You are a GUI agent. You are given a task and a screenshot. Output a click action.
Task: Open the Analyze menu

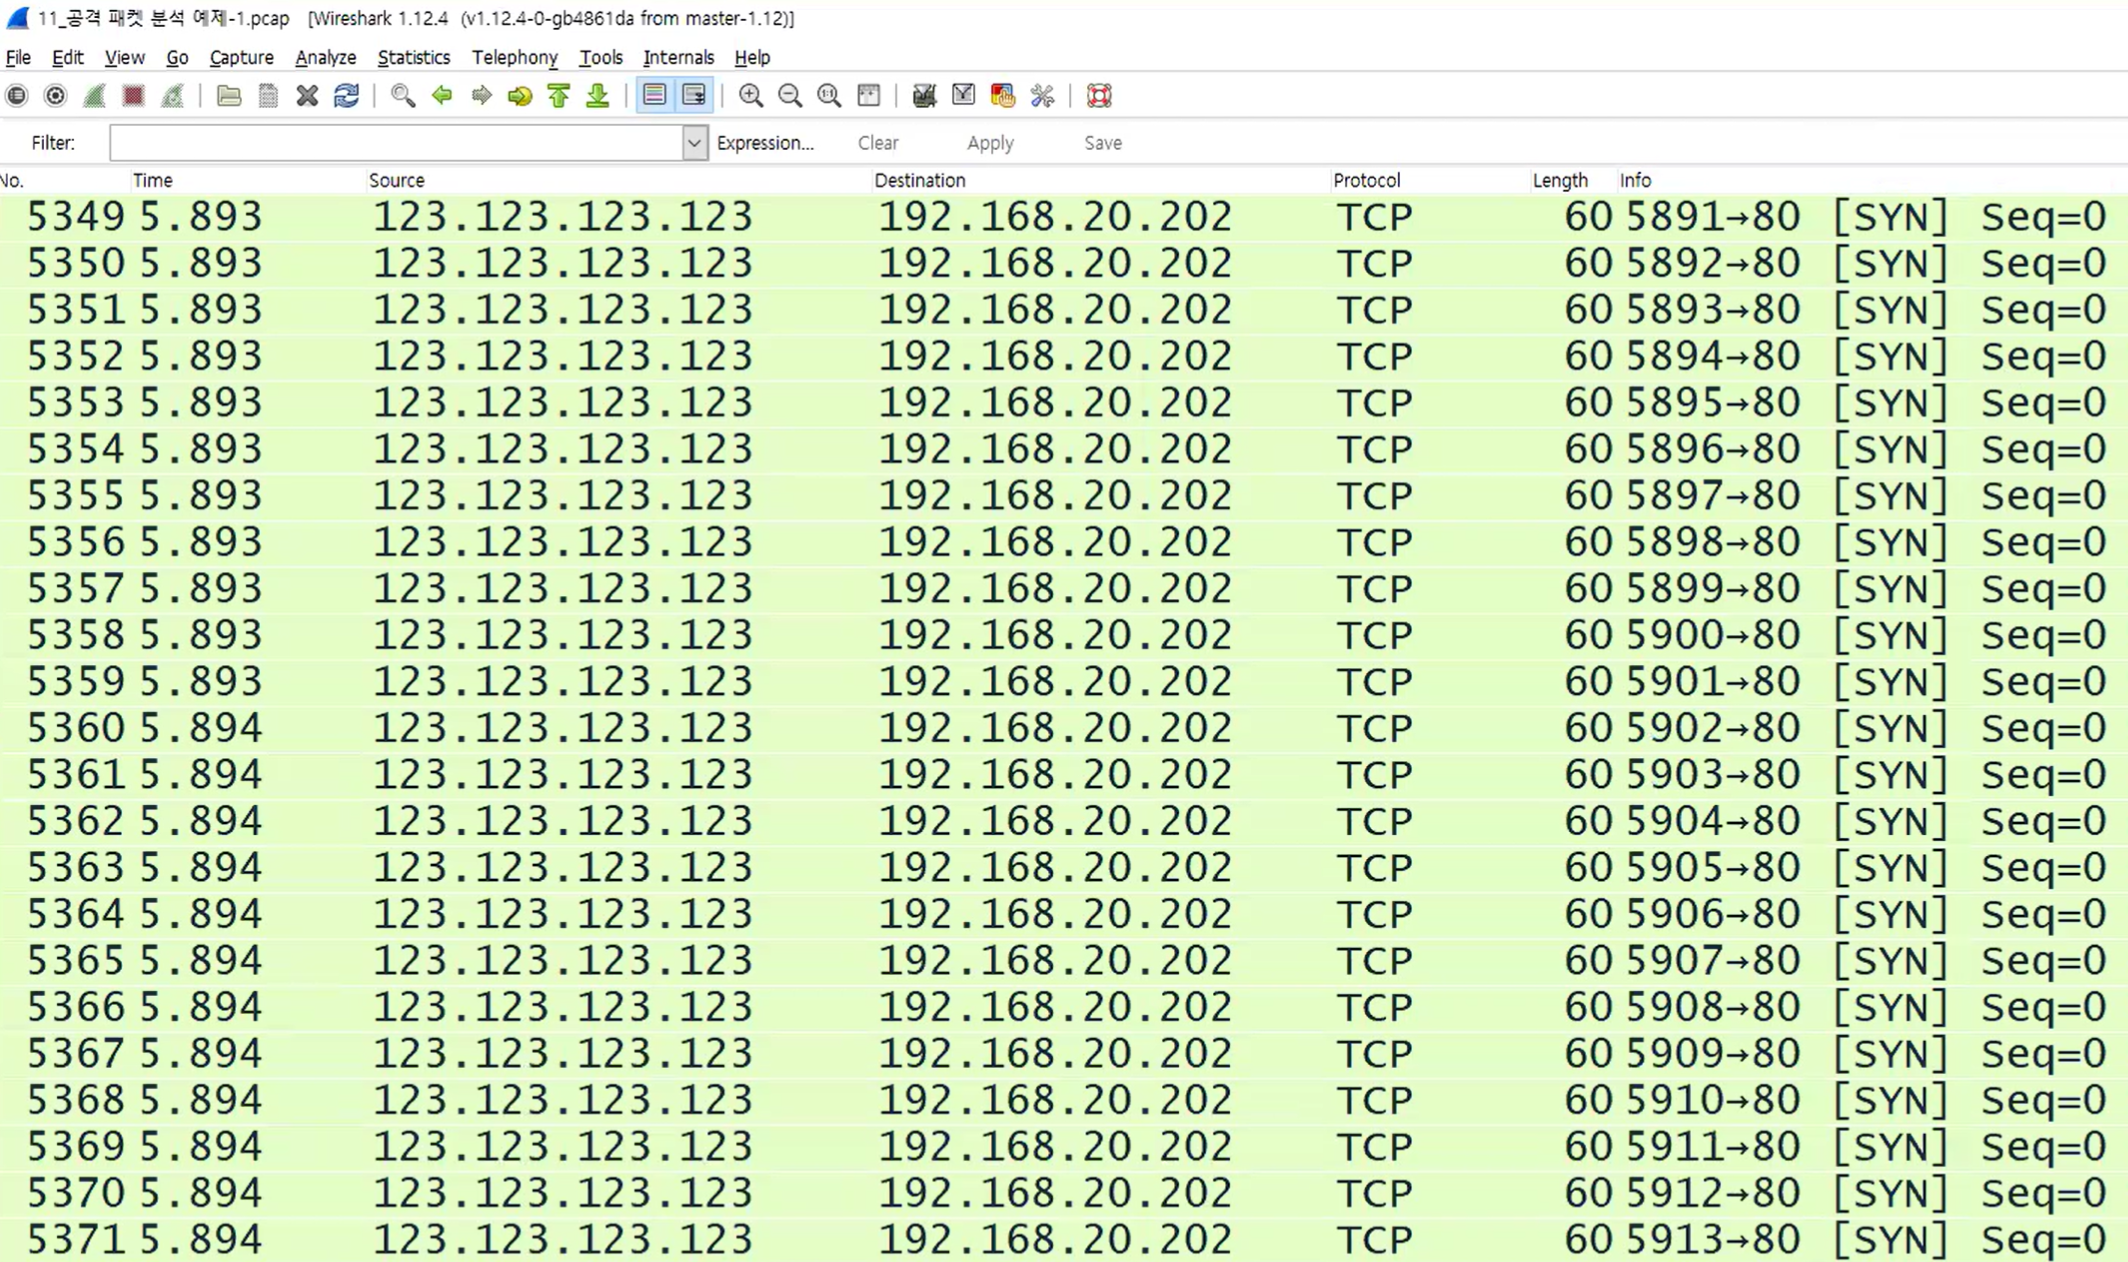click(x=325, y=57)
